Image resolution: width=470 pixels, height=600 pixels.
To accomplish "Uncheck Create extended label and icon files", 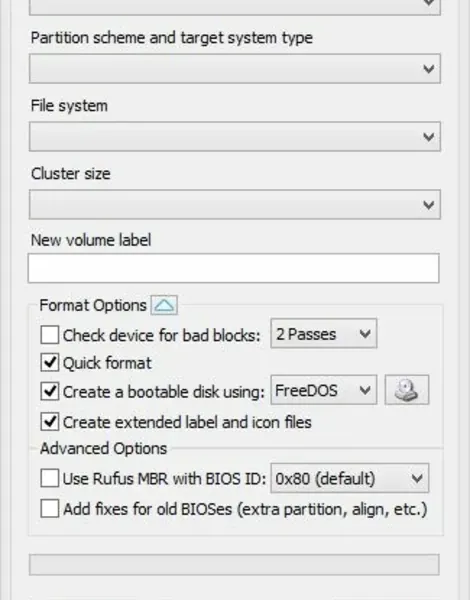I will tap(50, 422).
